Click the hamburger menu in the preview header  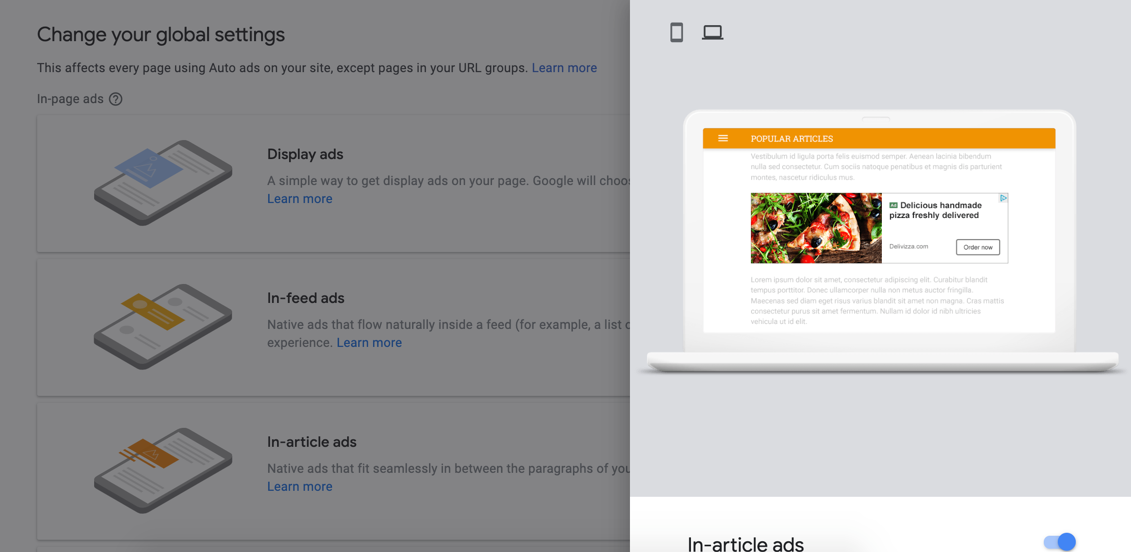click(723, 139)
